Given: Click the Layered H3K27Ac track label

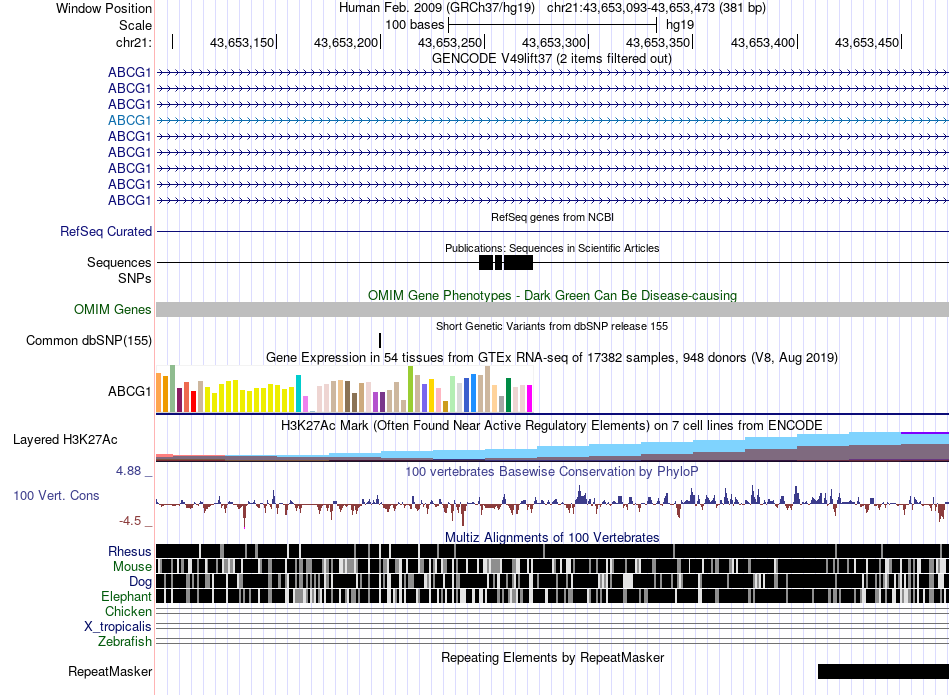Looking at the screenshot, I should coord(65,440).
